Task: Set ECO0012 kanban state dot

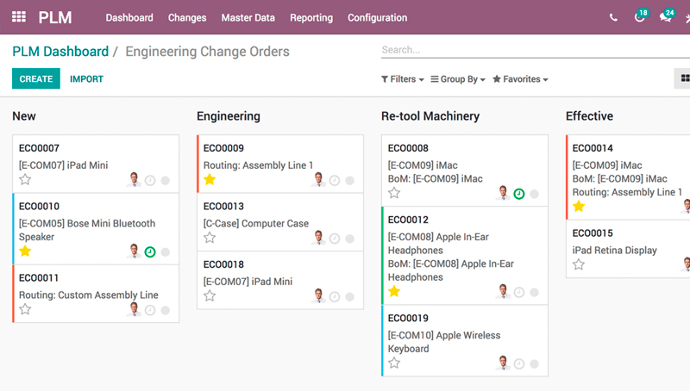Action: [534, 292]
